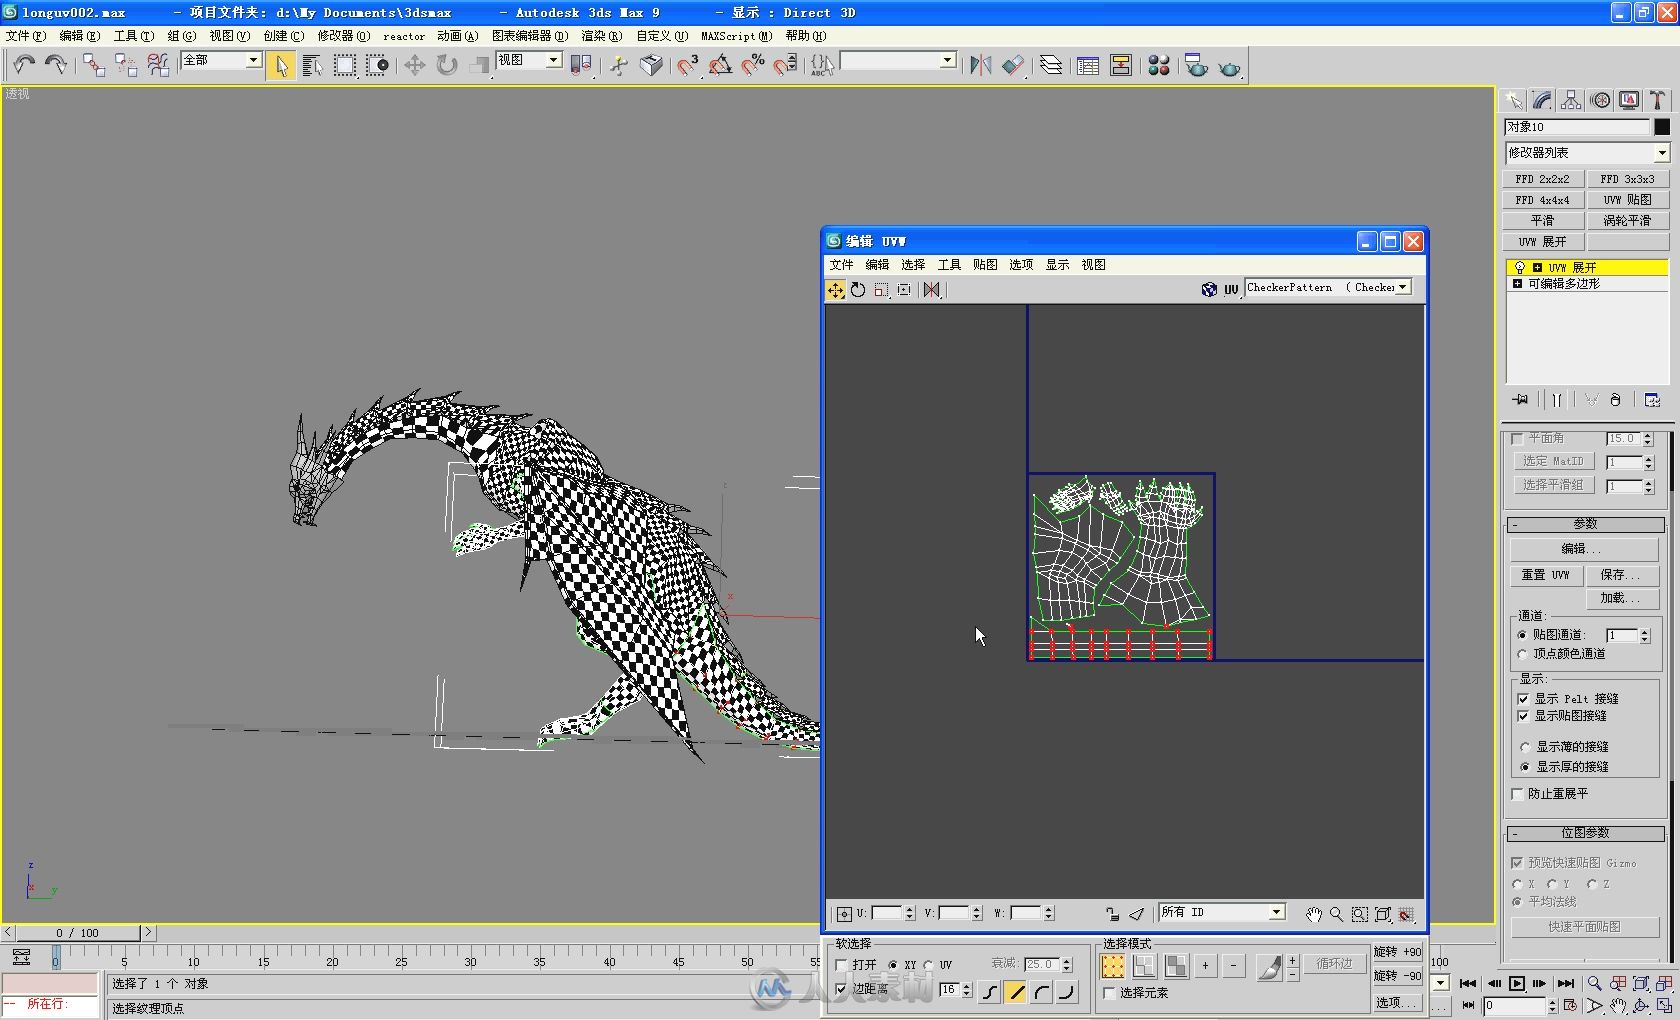
Task: Switch to the Utilities hammer panel tab
Action: (x=1658, y=100)
